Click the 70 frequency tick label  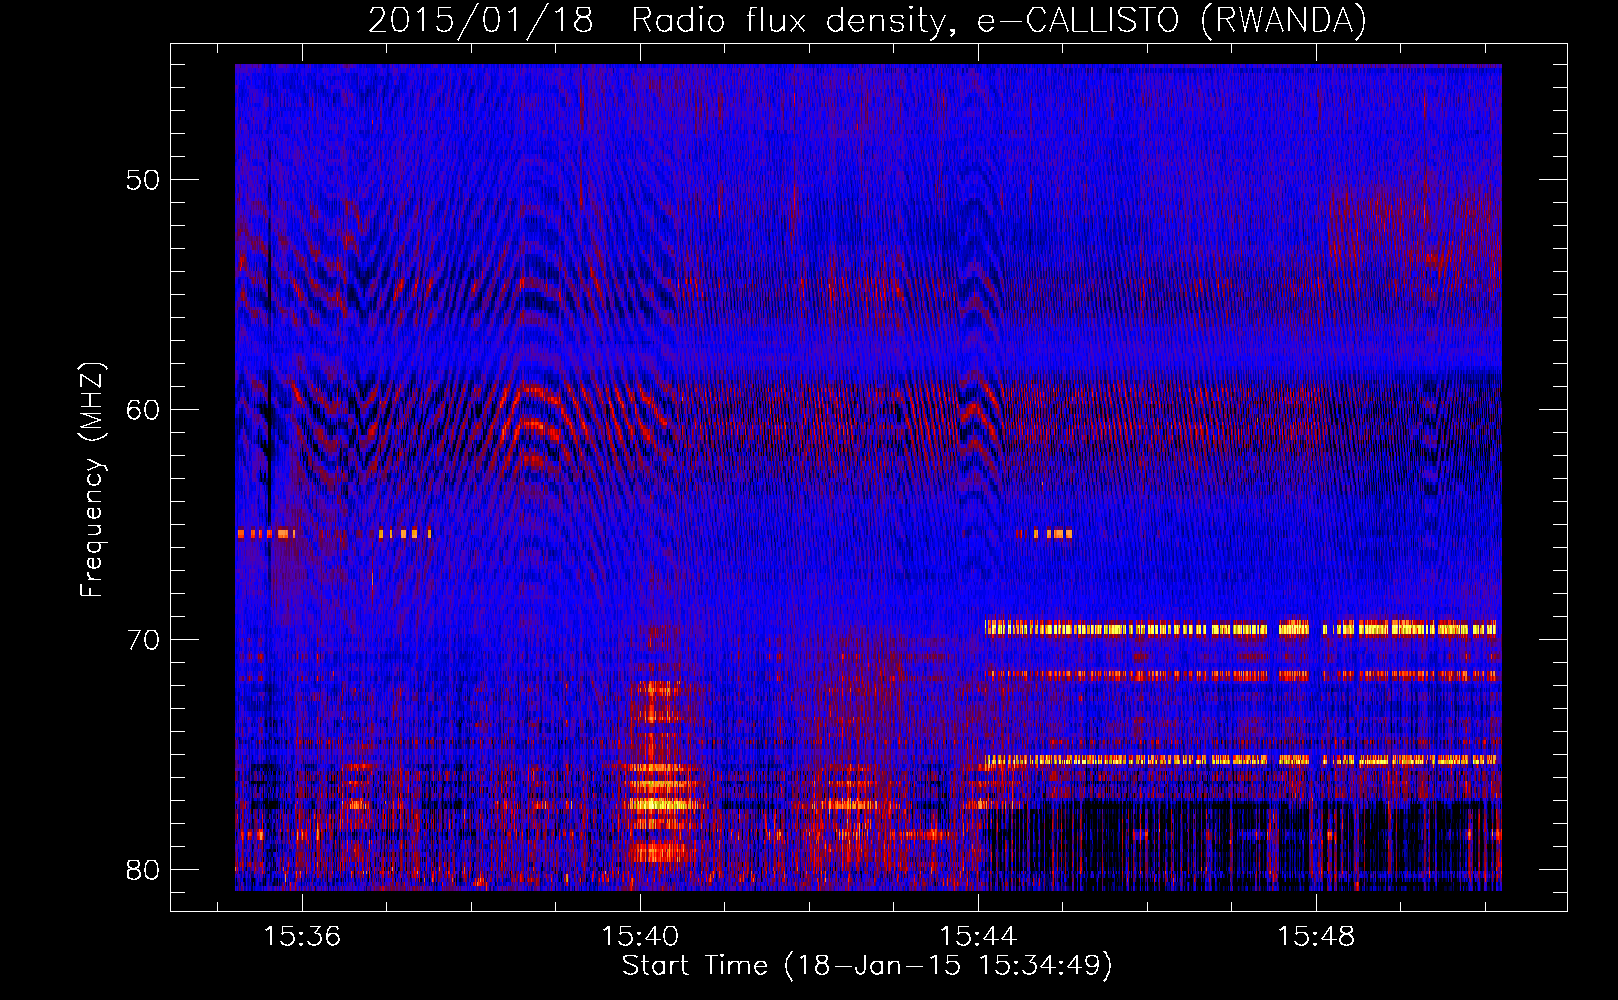143,640
